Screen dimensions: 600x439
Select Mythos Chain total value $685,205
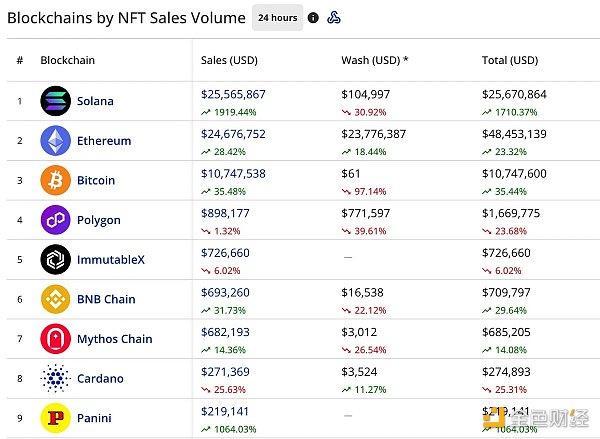tap(506, 332)
